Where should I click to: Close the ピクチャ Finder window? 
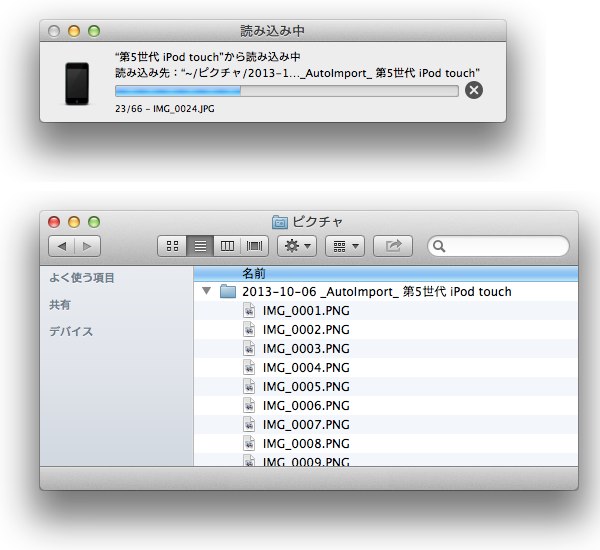(x=54, y=222)
